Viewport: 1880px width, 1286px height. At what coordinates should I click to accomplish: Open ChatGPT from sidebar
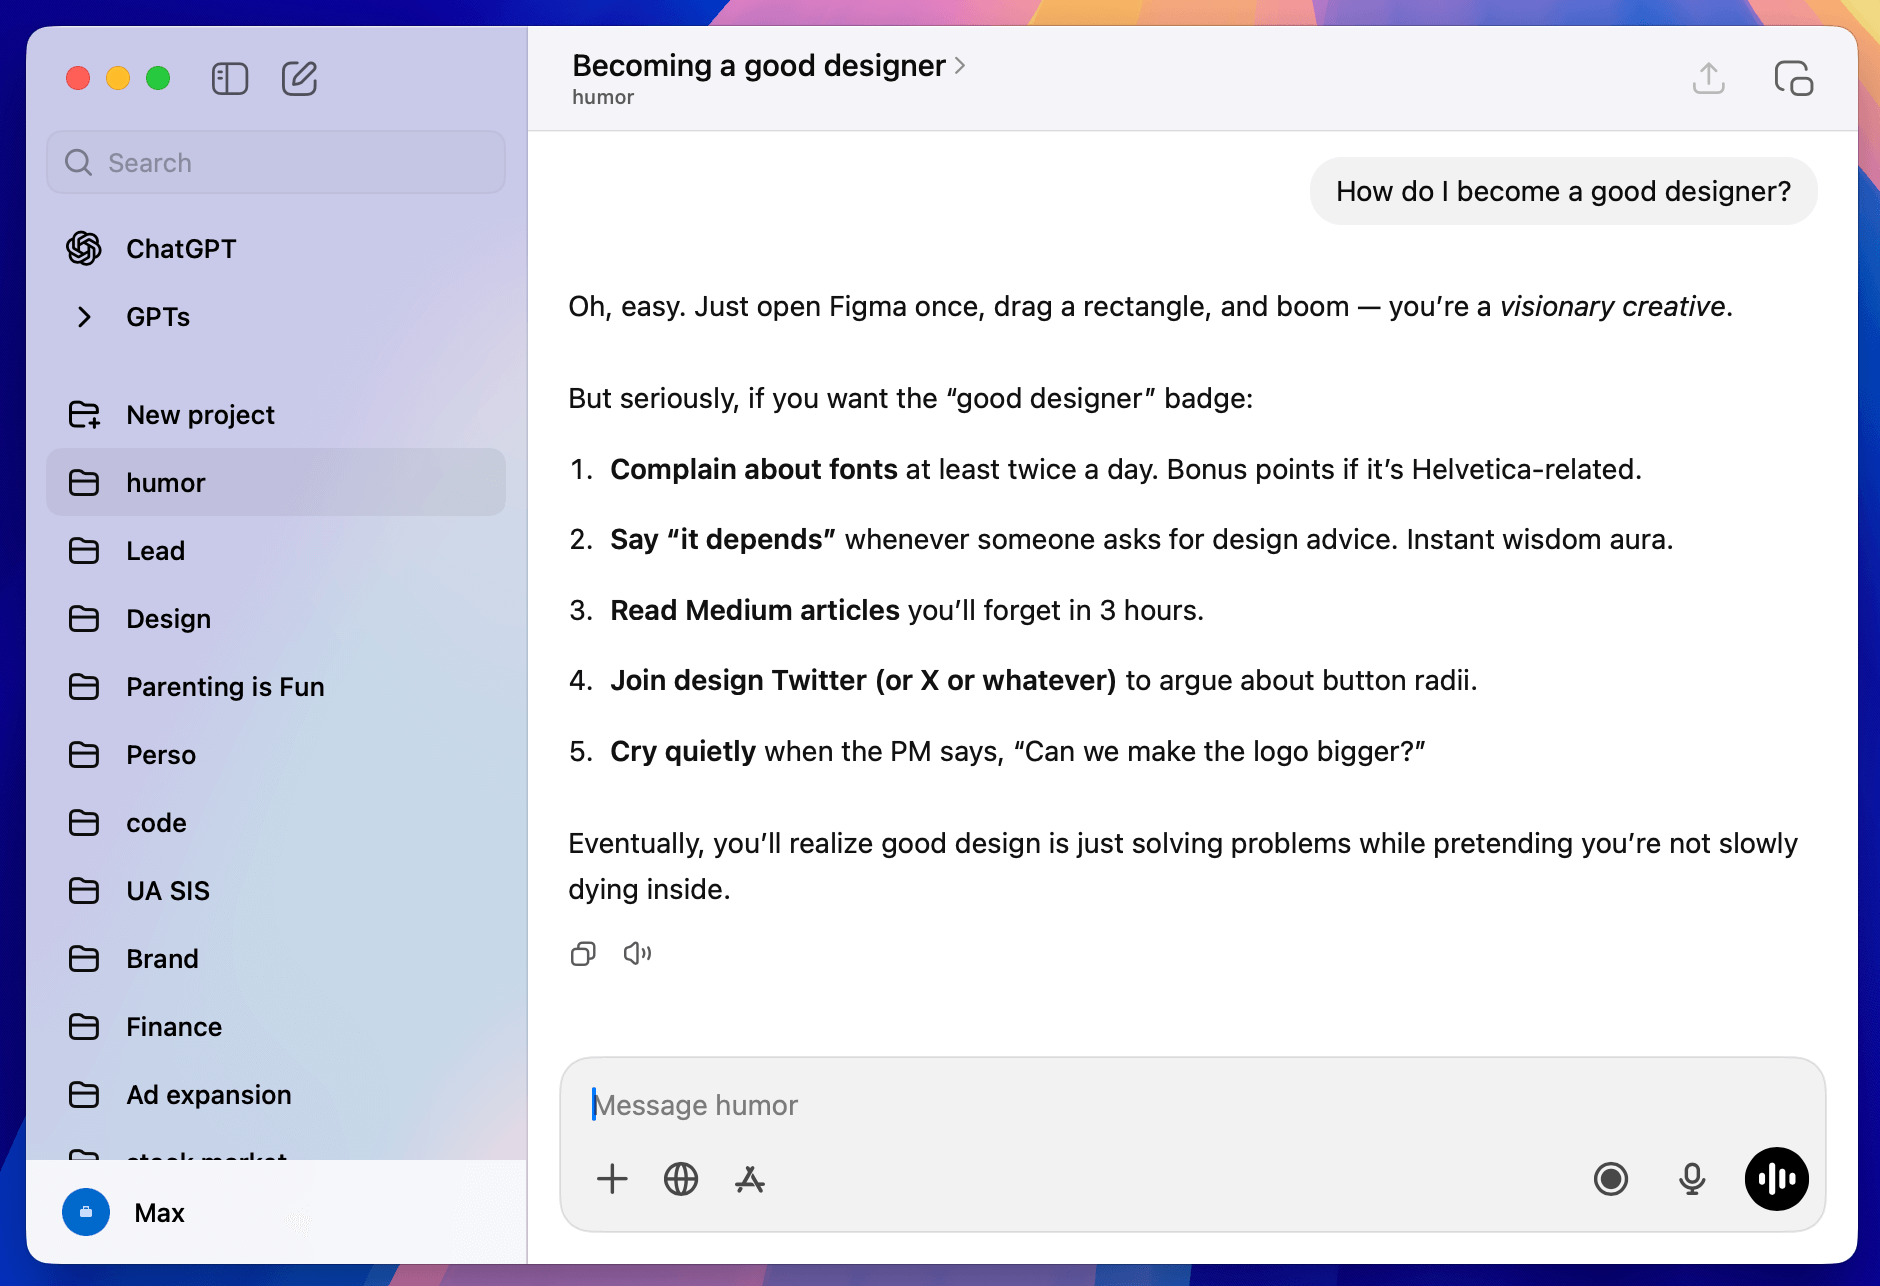click(181, 249)
